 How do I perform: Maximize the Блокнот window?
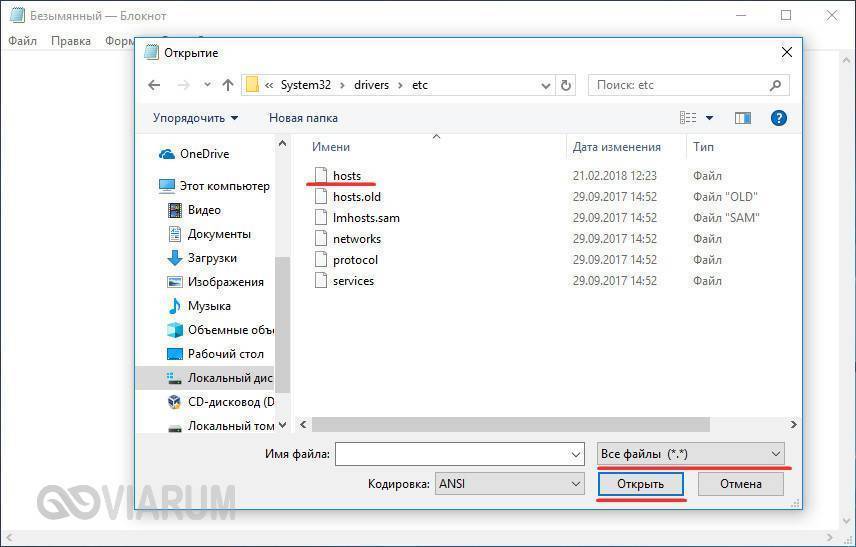point(786,15)
